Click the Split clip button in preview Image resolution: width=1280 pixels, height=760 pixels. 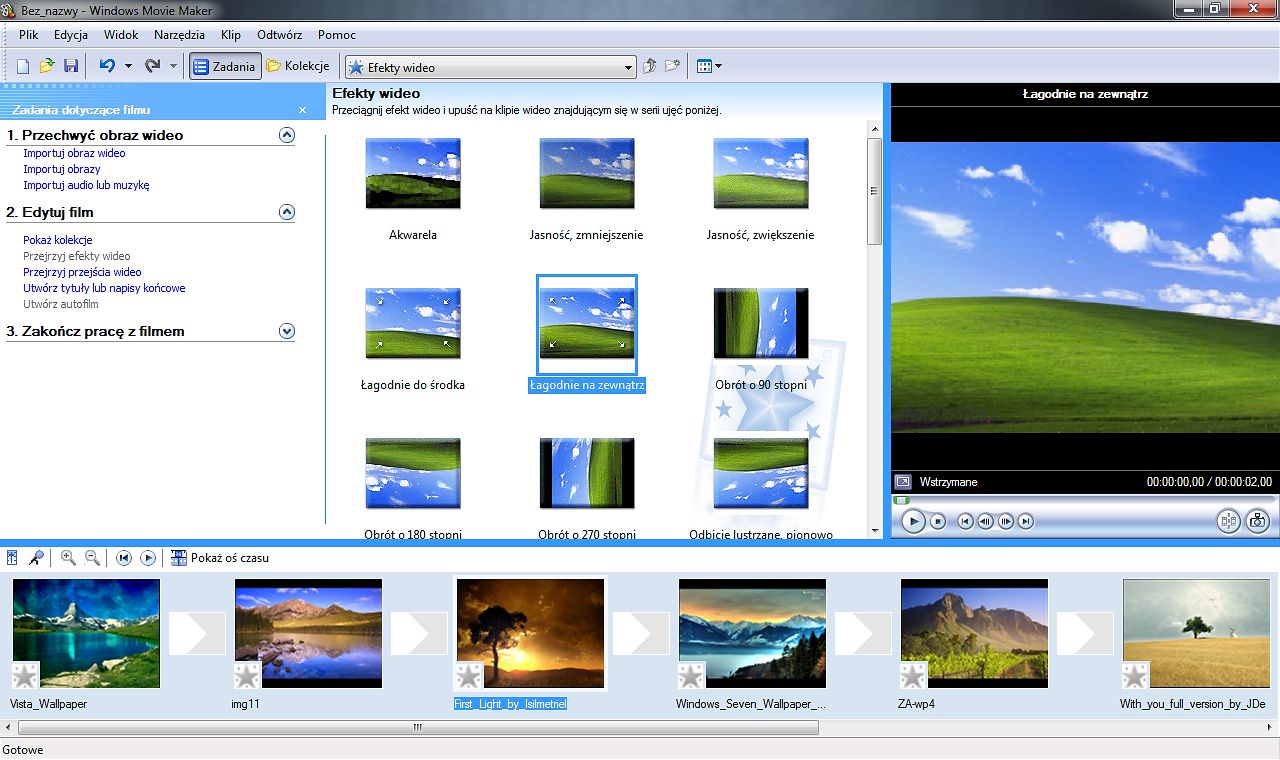coord(1228,521)
